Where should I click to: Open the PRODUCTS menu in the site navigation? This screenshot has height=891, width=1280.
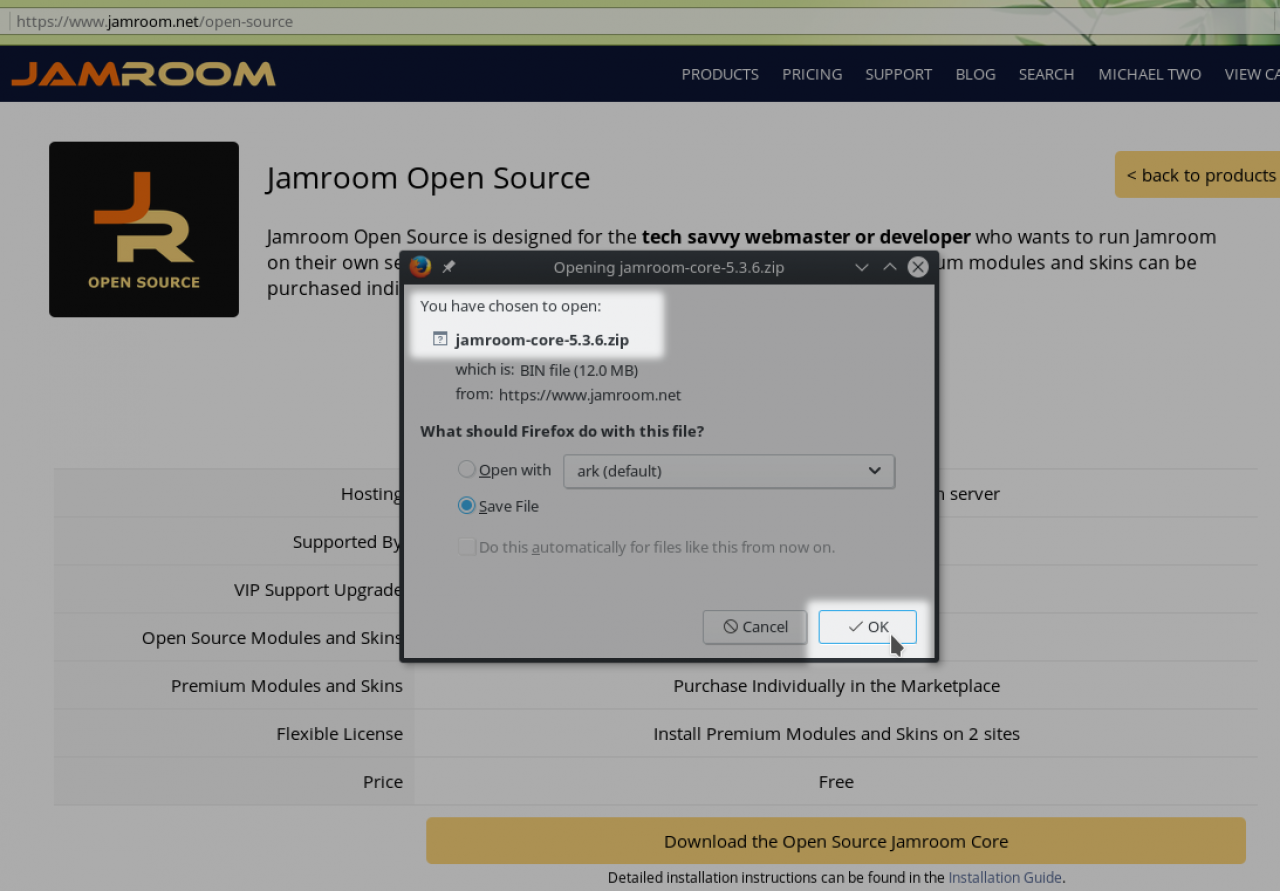click(x=720, y=74)
